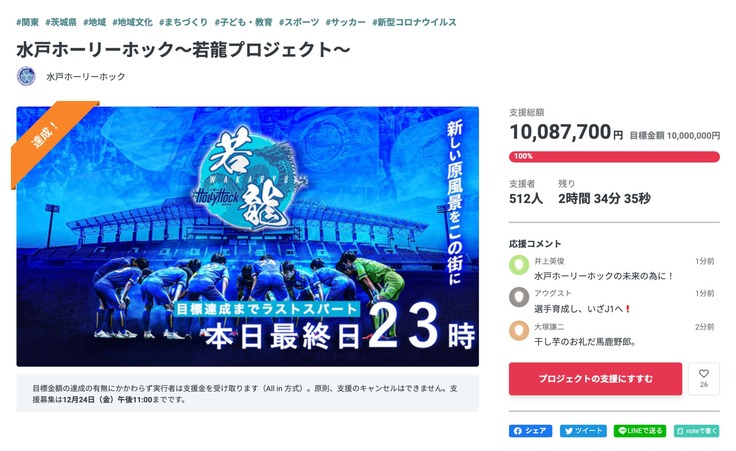Open the #茨城県 hashtag

coord(67,22)
